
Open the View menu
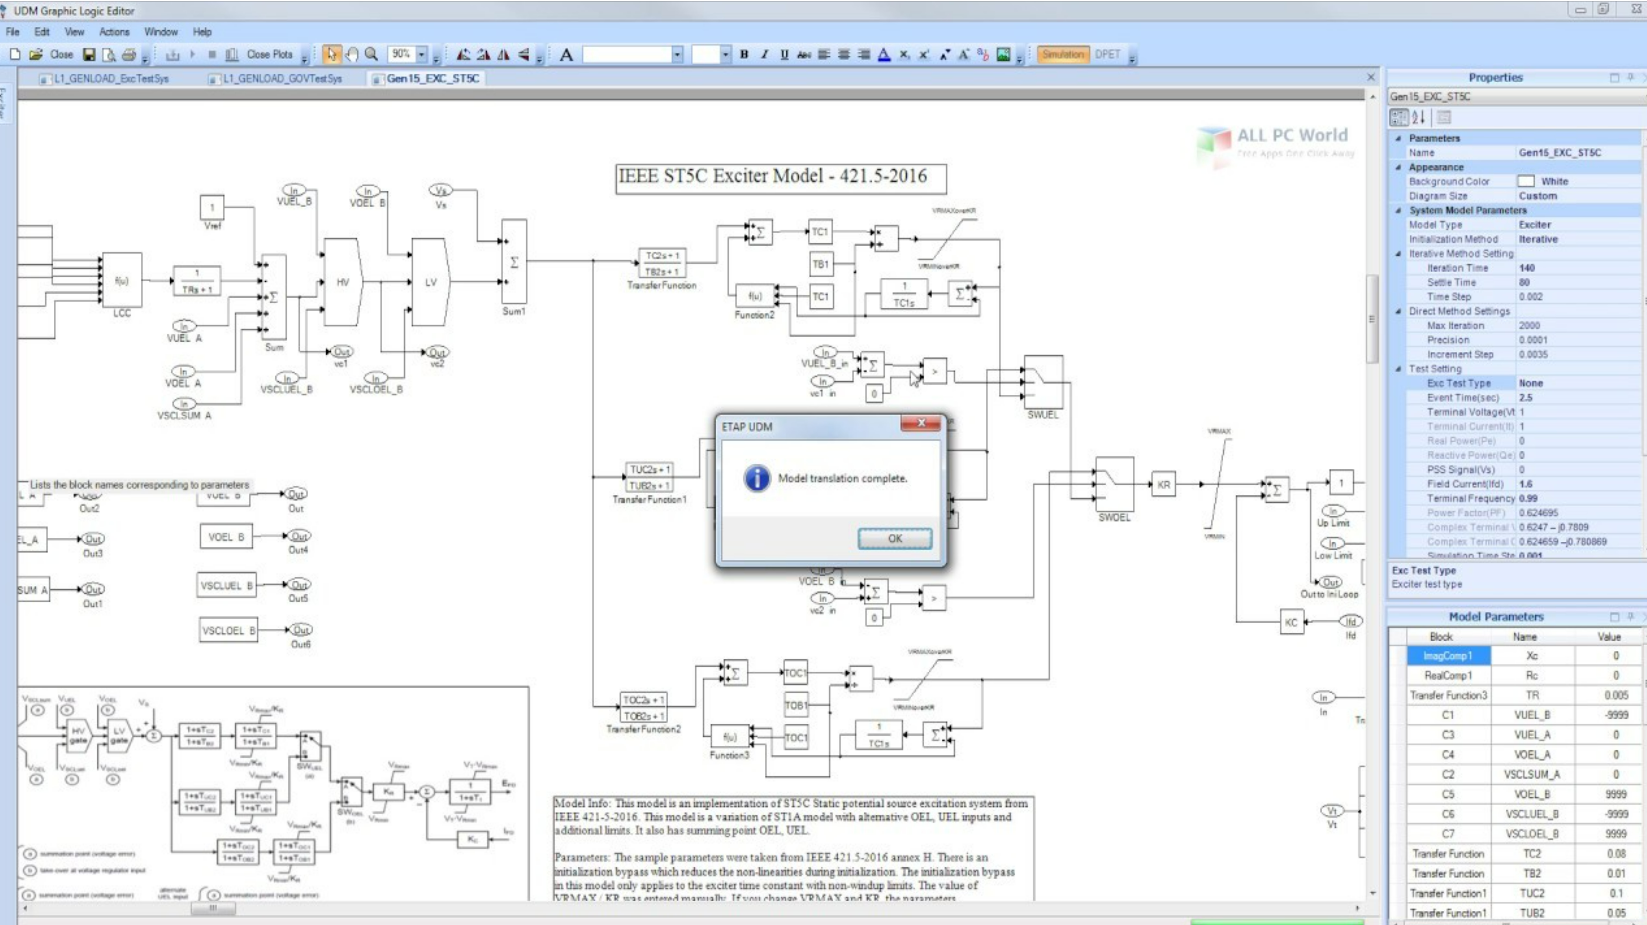(x=74, y=32)
